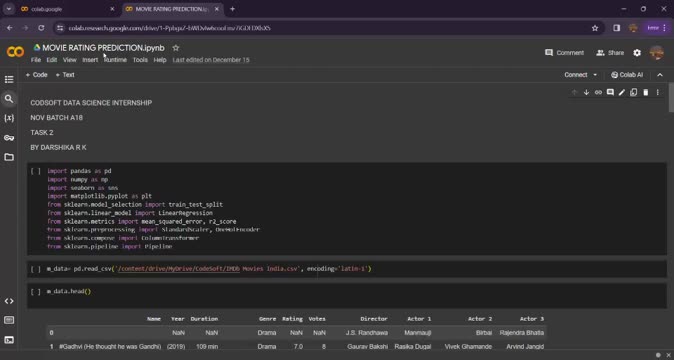
Task: Open the Table of contents sidebar icon
Action: [9, 79]
